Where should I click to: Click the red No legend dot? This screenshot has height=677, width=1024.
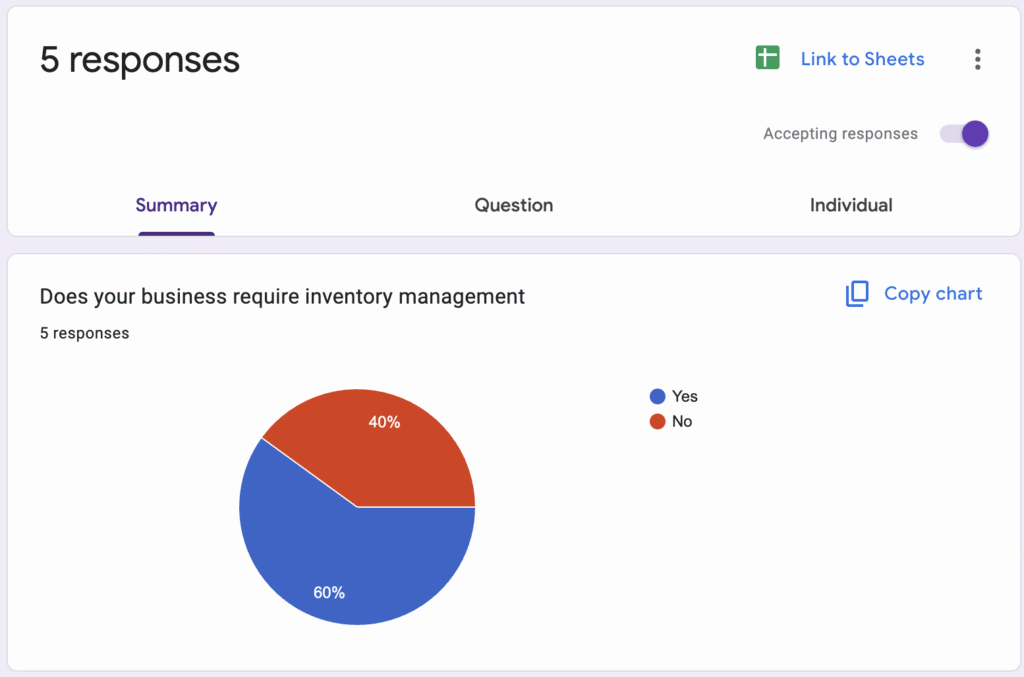tap(657, 422)
